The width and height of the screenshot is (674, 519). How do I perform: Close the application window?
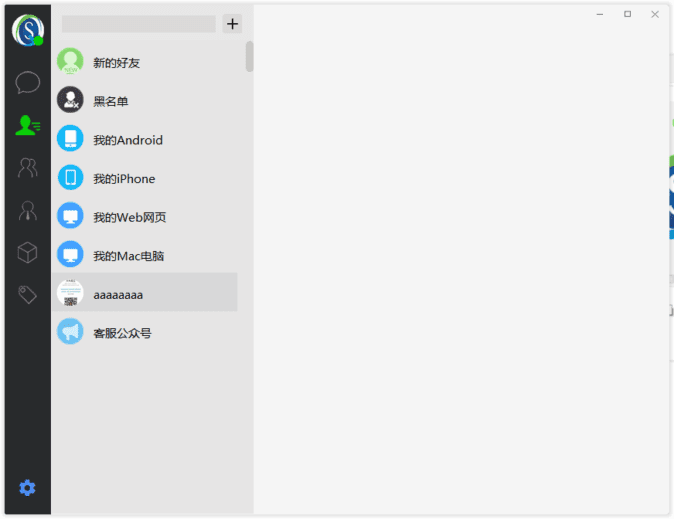tap(655, 15)
